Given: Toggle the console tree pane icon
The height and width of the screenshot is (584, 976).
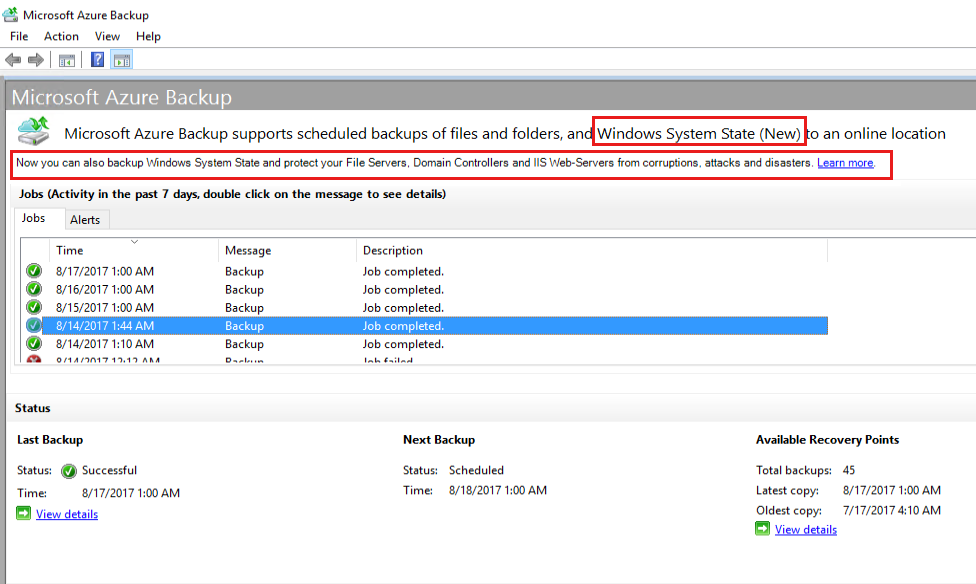Looking at the screenshot, I should coord(67,60).
